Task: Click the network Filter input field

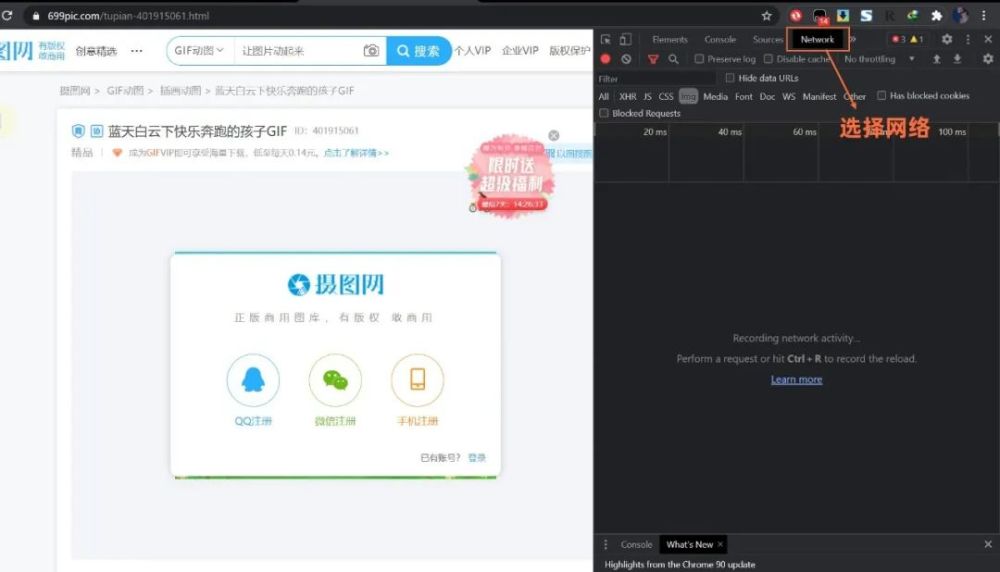Action: 657,78
